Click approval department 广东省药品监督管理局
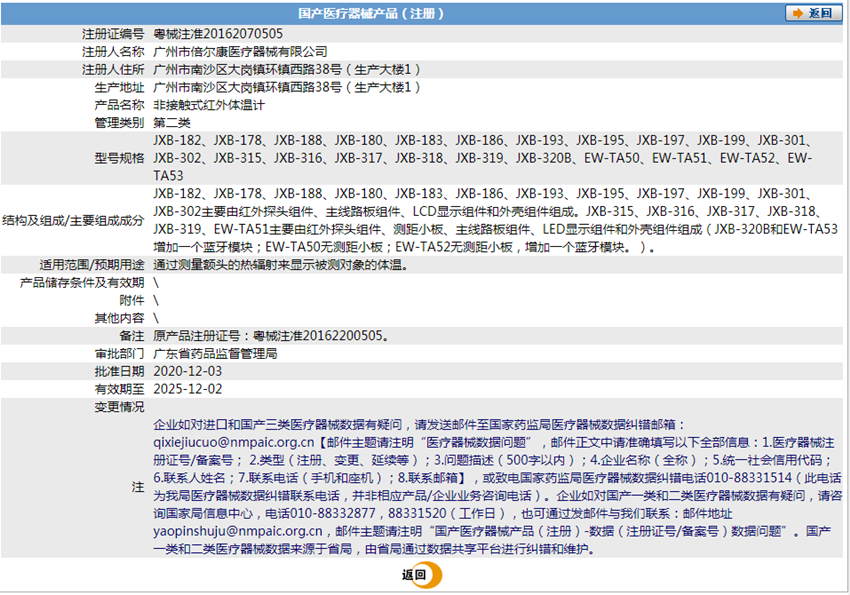 tap(215, 354)
